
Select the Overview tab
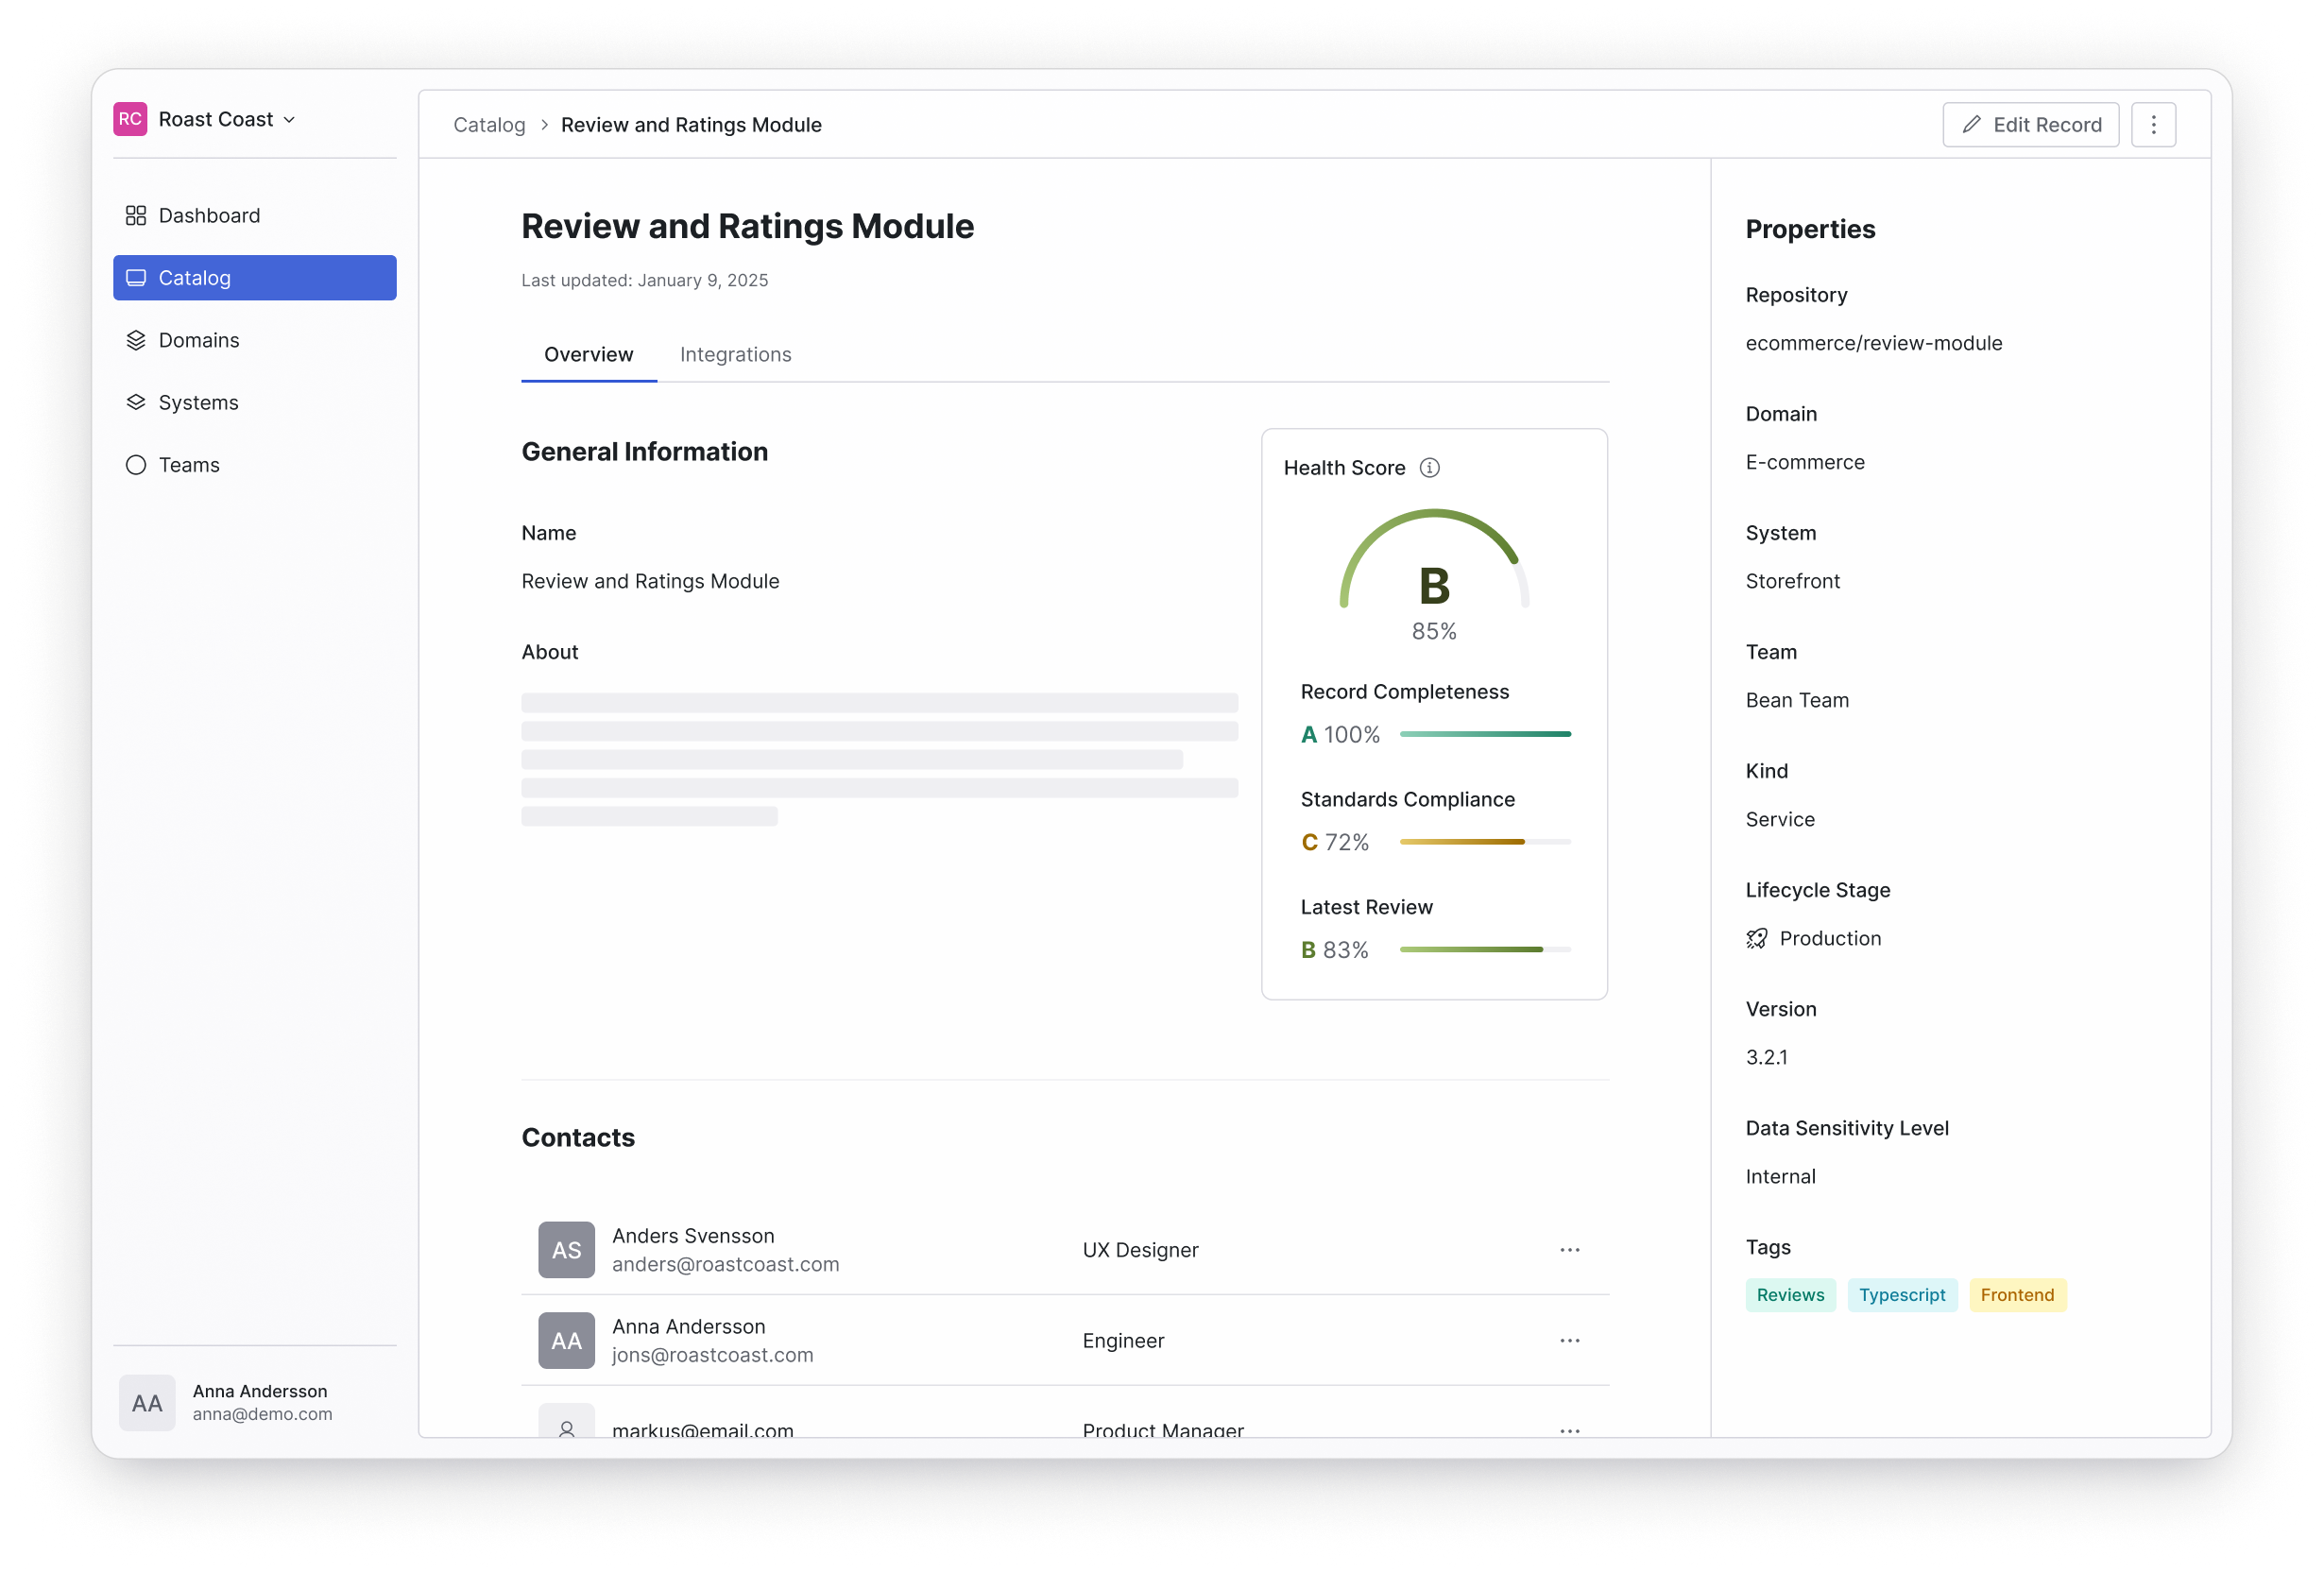click(x=588, y=355)
